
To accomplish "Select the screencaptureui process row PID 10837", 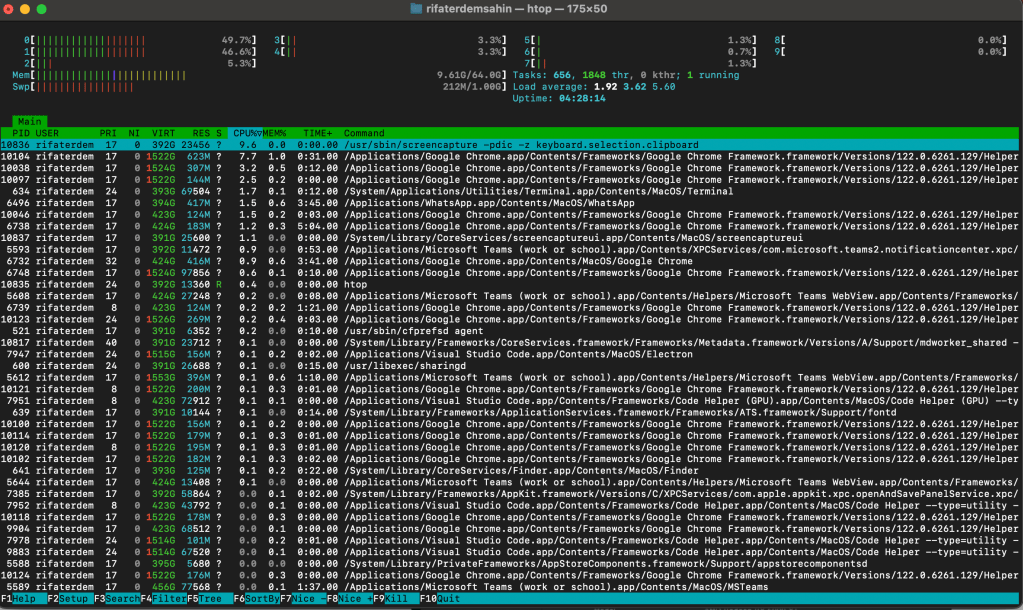I will pos(510,238).
